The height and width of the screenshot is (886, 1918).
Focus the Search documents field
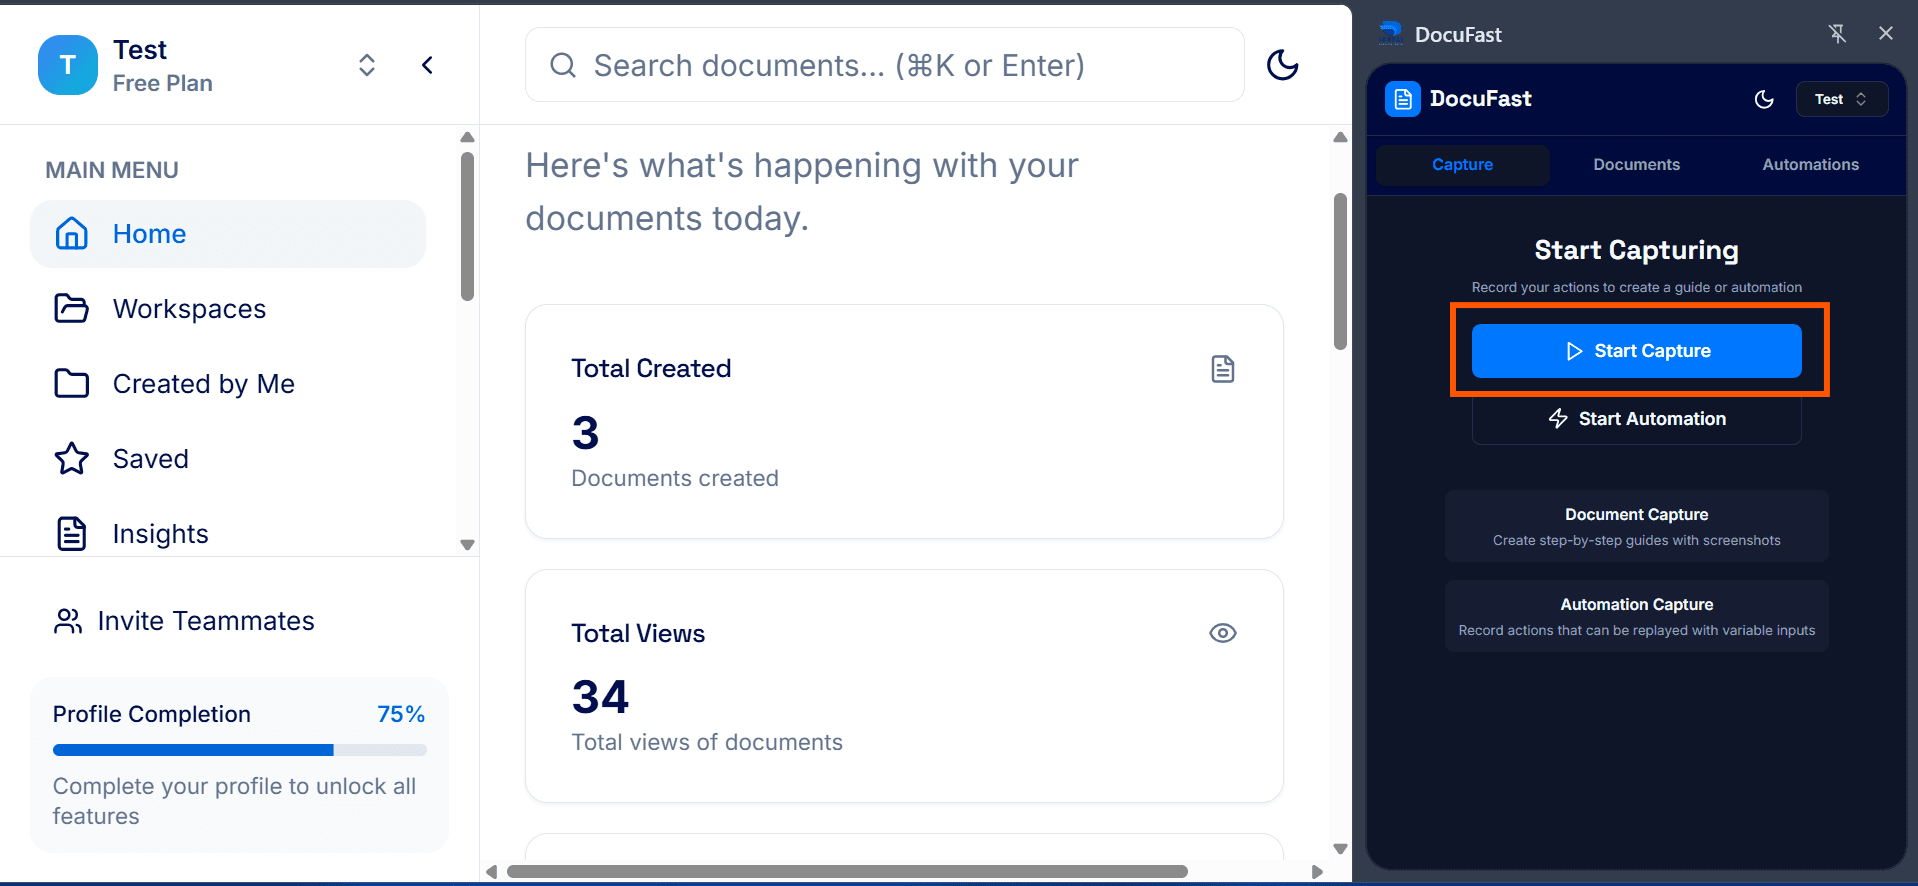point(884,65)
